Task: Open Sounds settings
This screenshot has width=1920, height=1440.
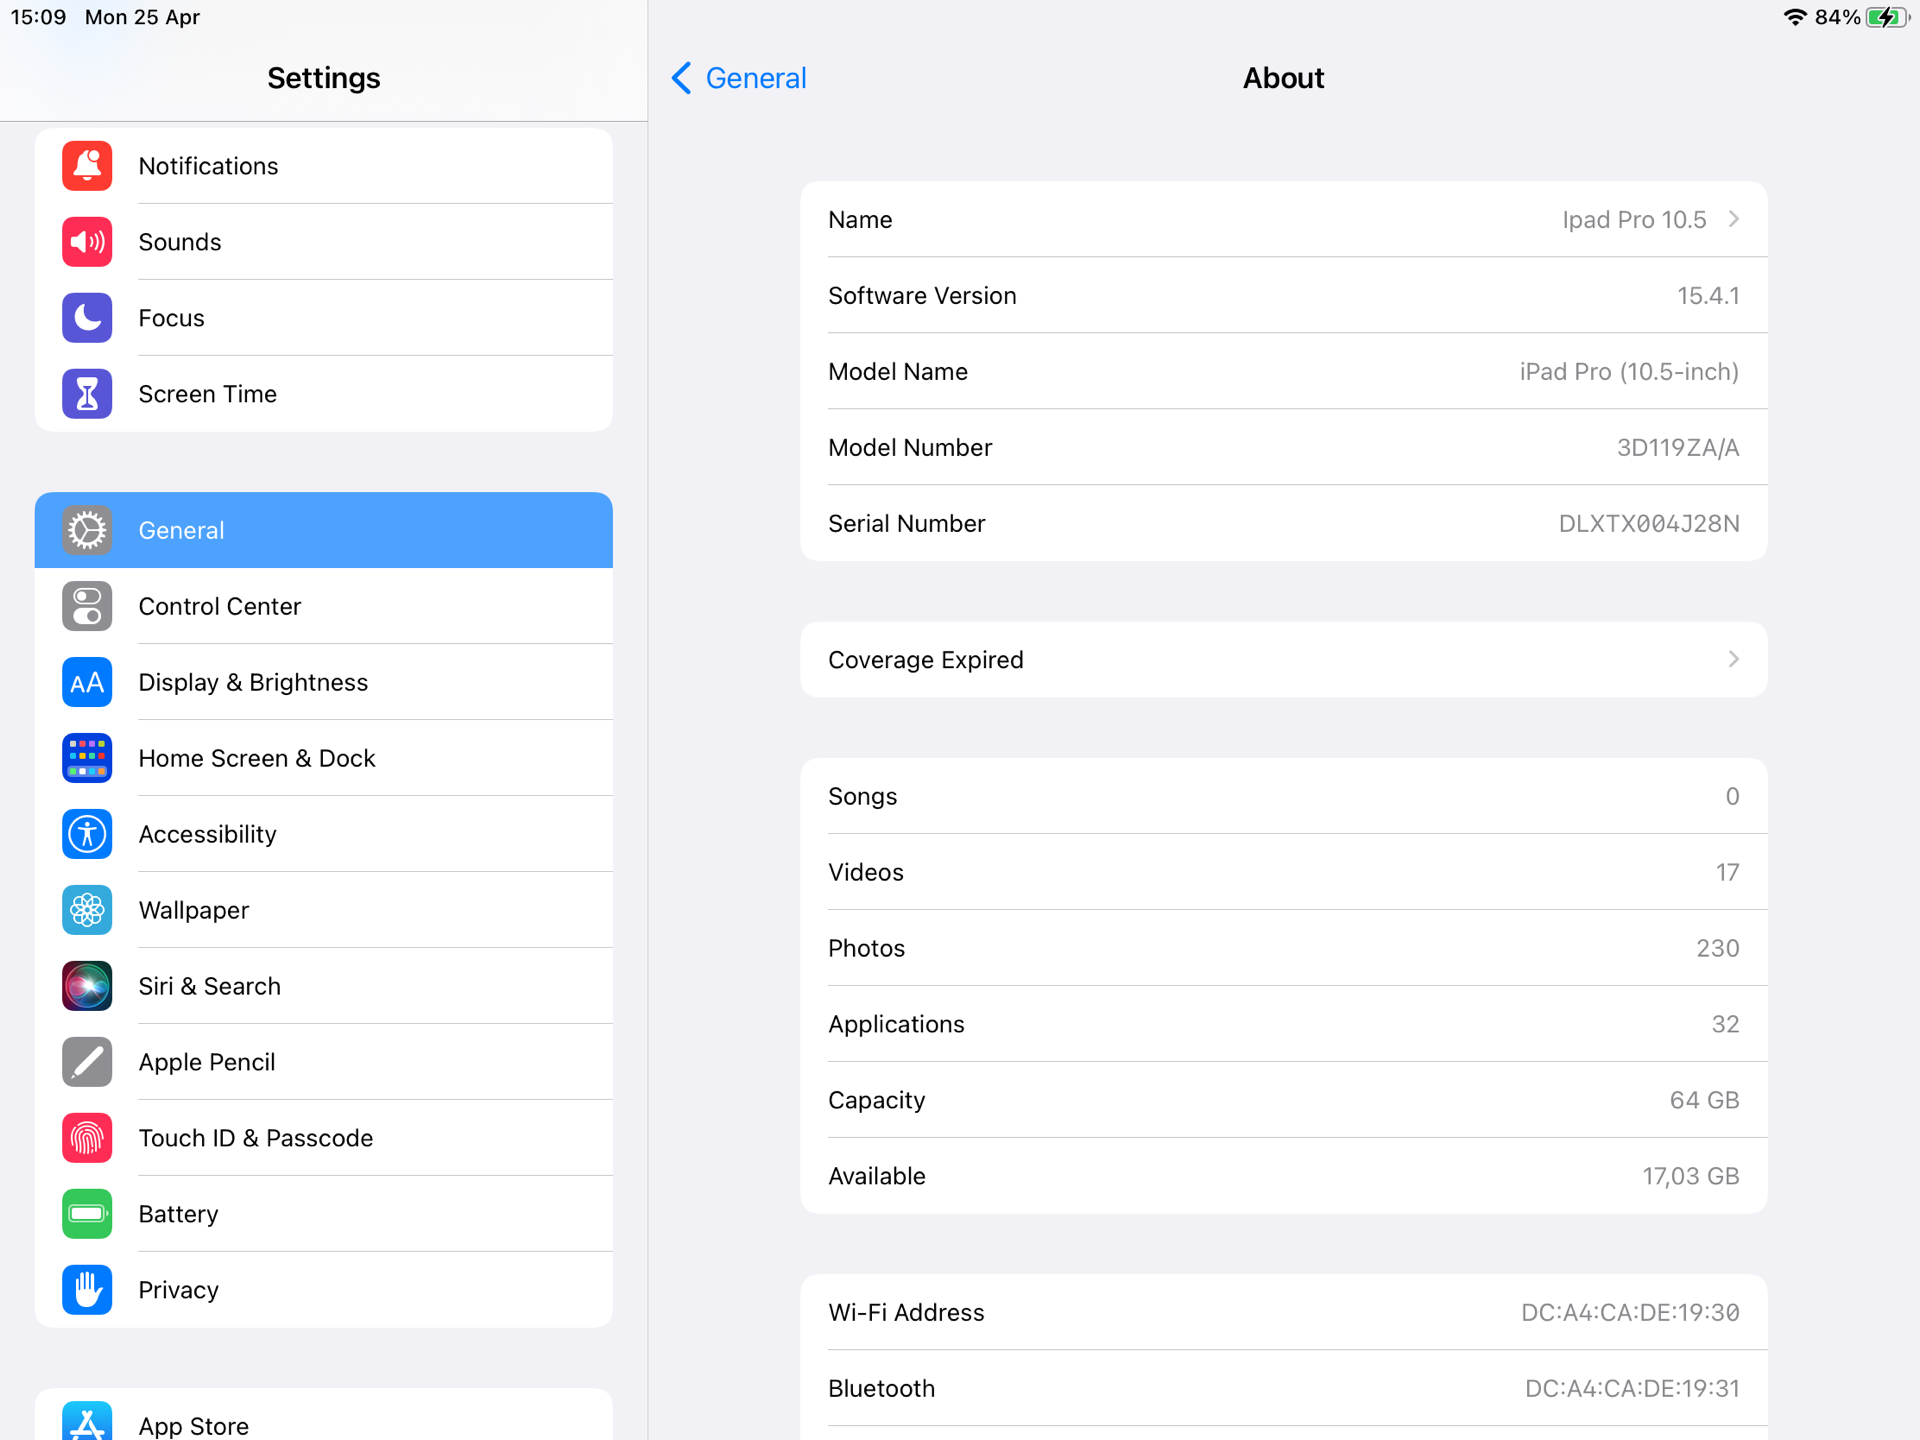Action: 324,242
